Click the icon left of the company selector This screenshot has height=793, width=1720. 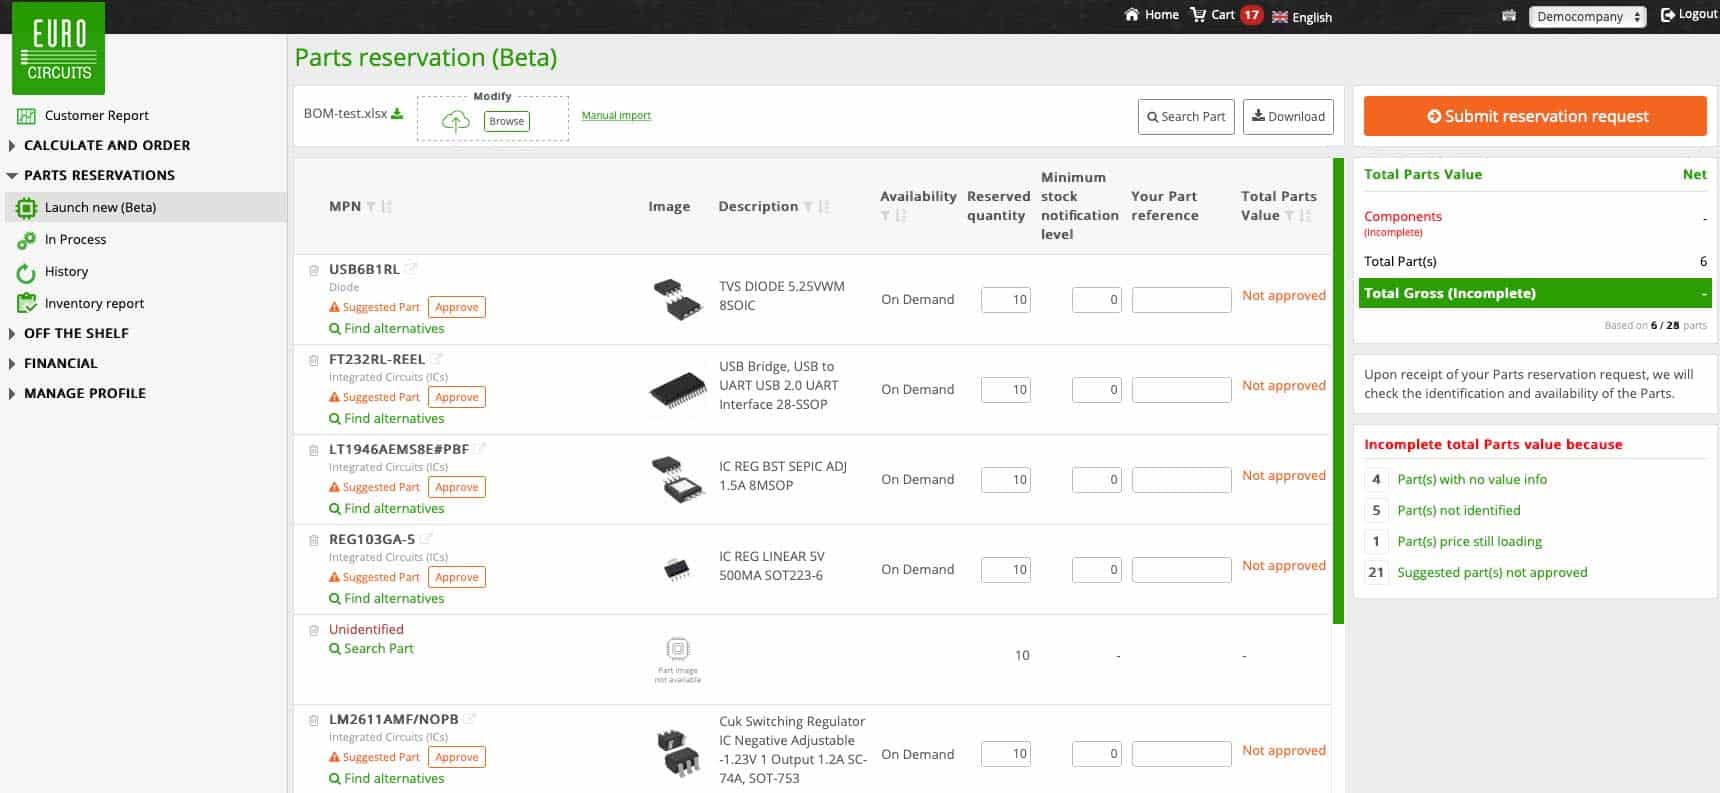click(1509, 16)
